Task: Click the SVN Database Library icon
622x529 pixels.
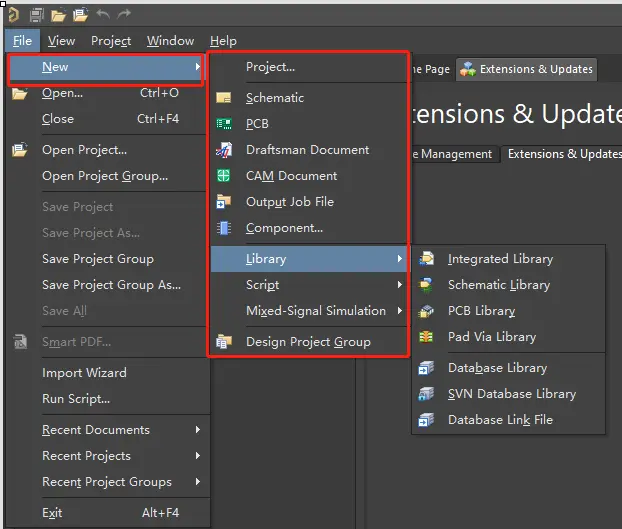Action: click(426, 394)
